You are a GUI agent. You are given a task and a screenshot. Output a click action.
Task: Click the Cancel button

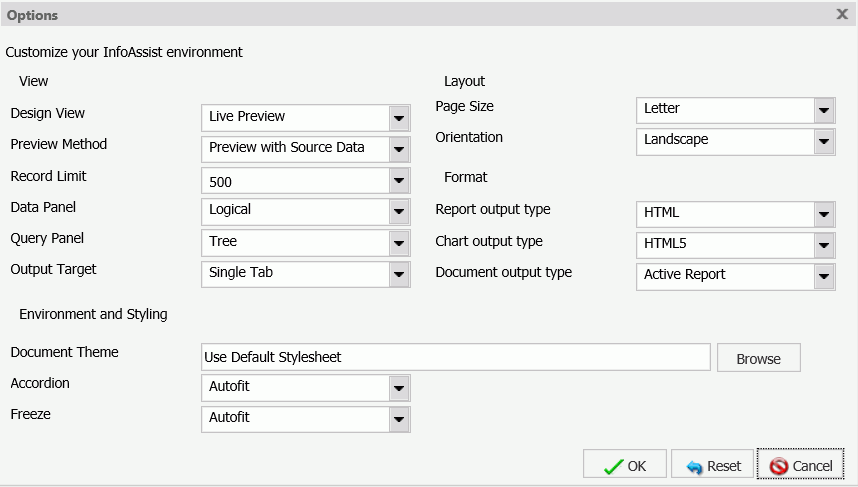point(801,464)
